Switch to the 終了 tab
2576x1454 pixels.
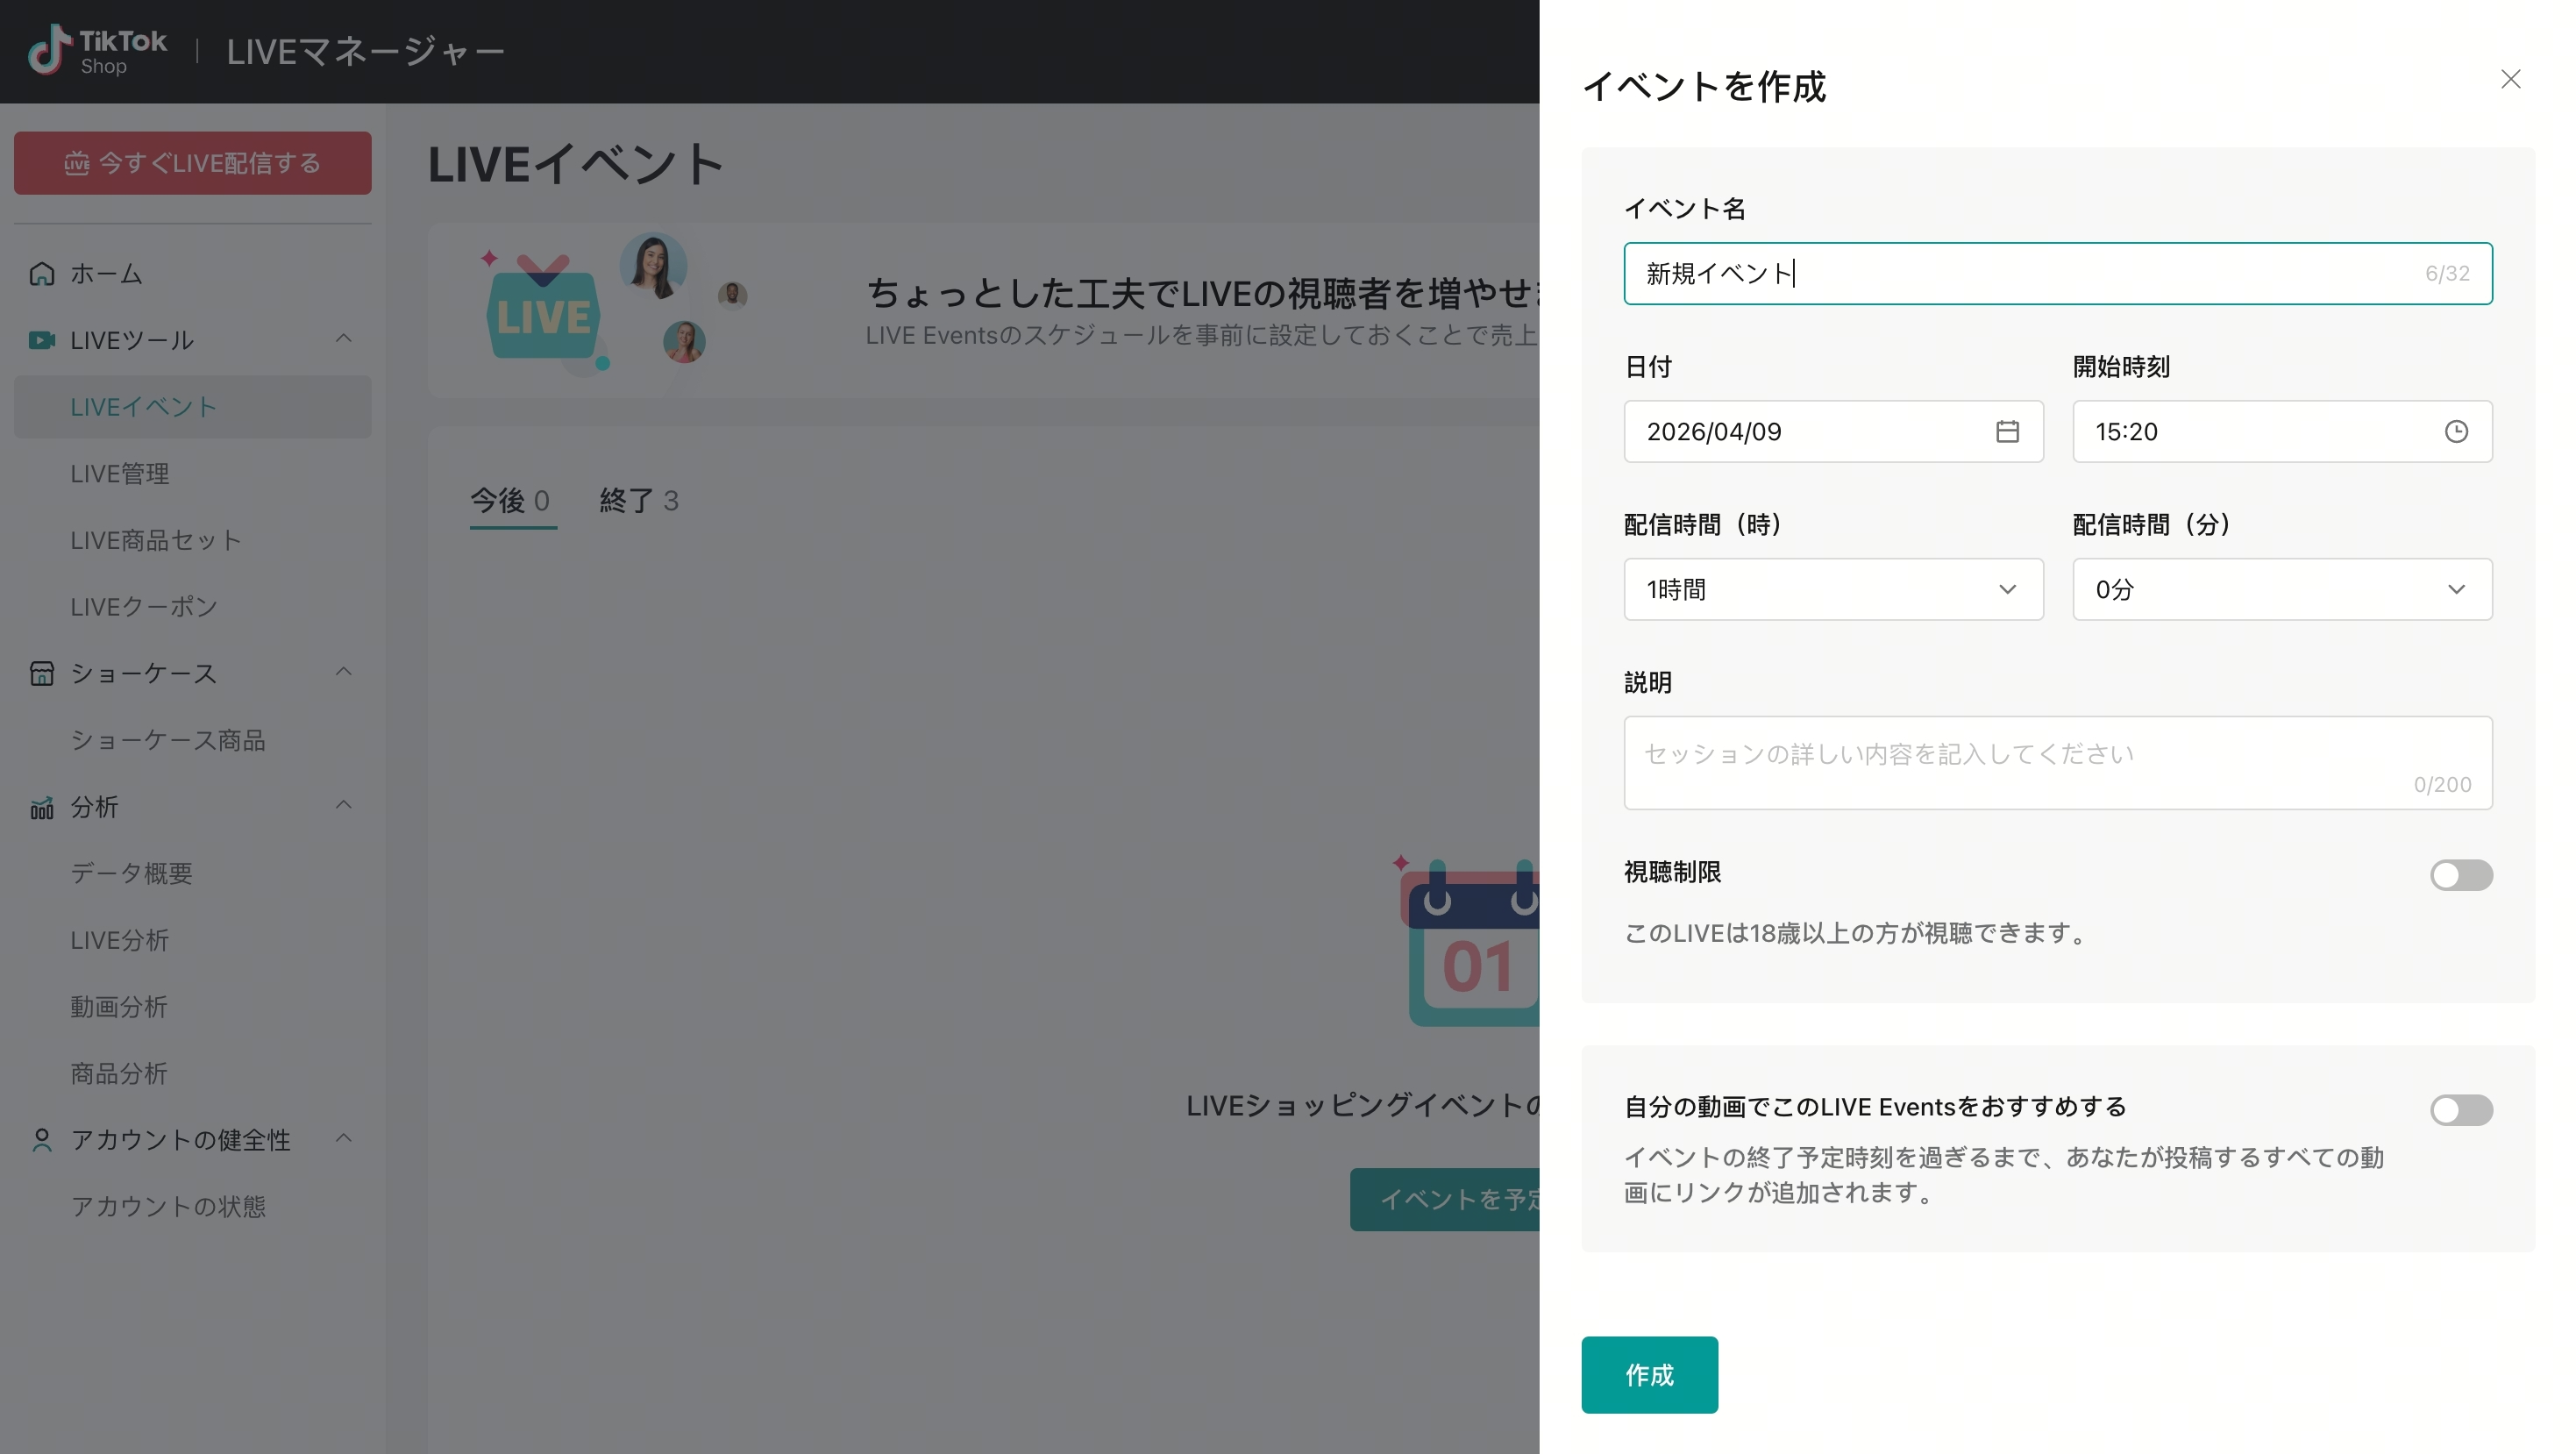[x=639, y=501]
